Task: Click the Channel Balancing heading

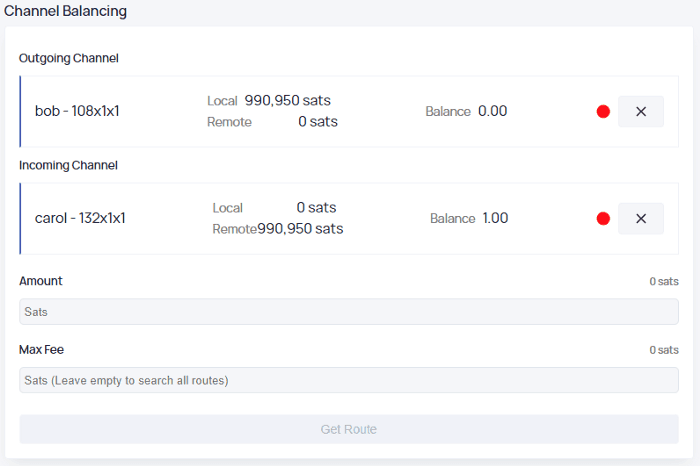Action: (65, 11)
